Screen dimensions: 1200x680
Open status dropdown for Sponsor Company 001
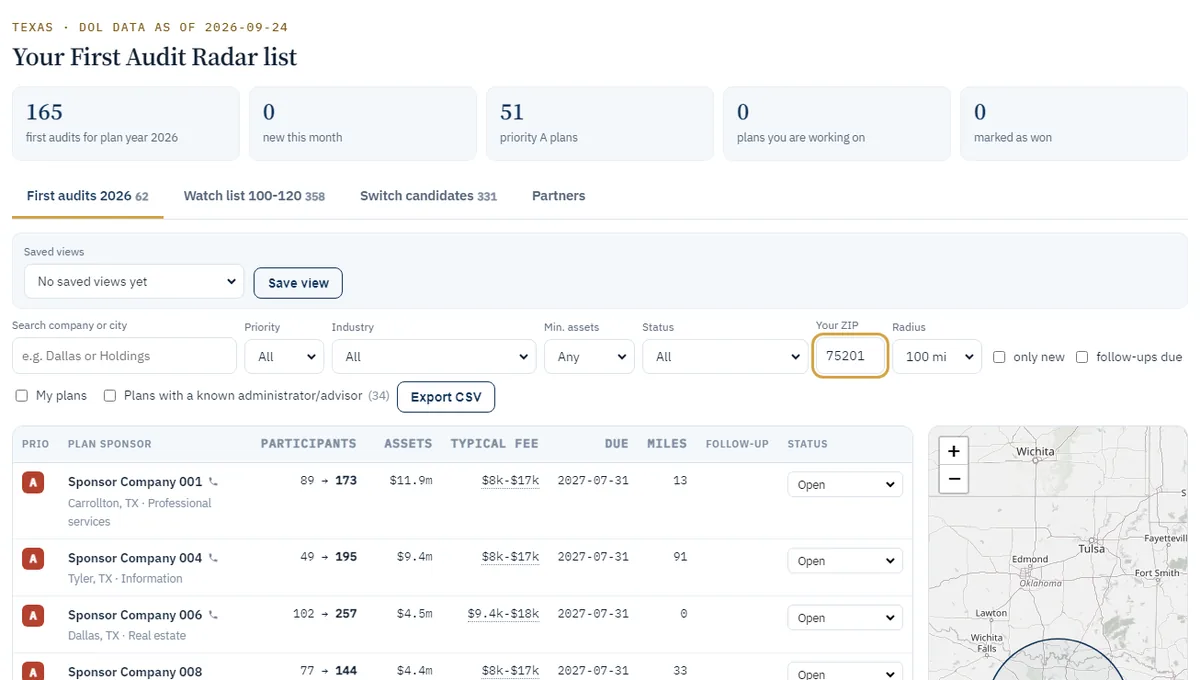tap(845, 484)
